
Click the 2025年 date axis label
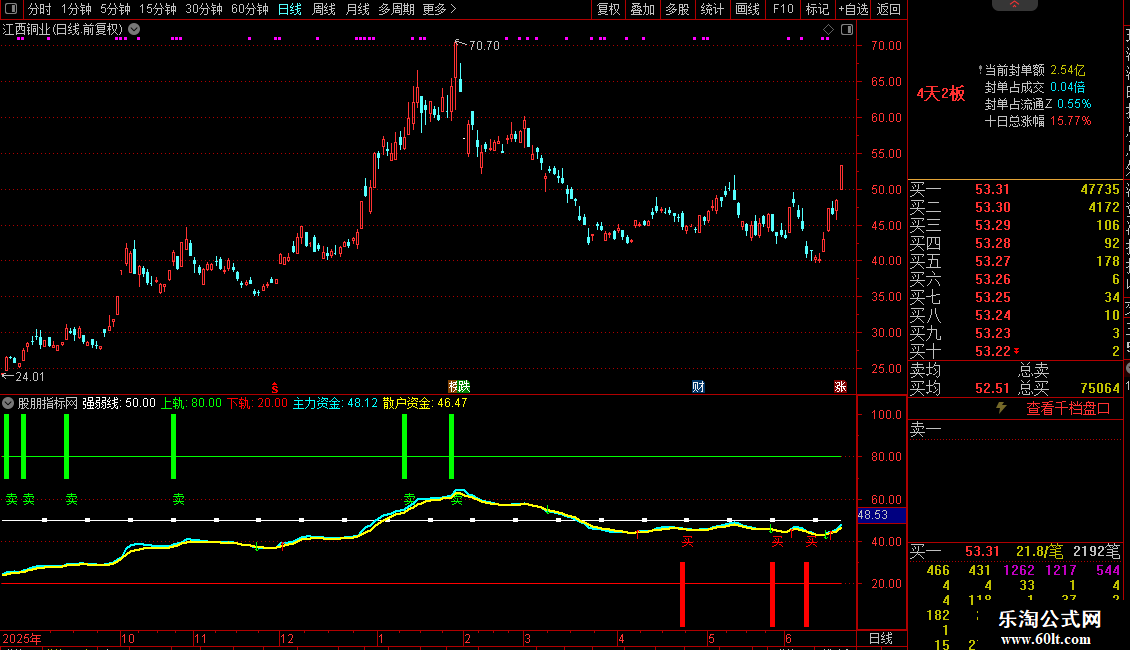click(x=22, y=639)
